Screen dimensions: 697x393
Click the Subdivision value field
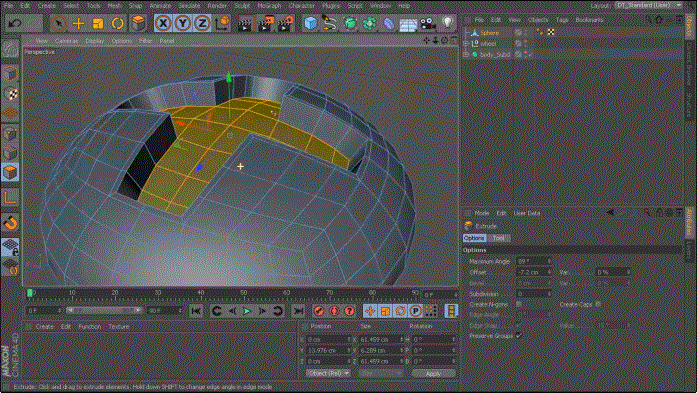[532, 294]
